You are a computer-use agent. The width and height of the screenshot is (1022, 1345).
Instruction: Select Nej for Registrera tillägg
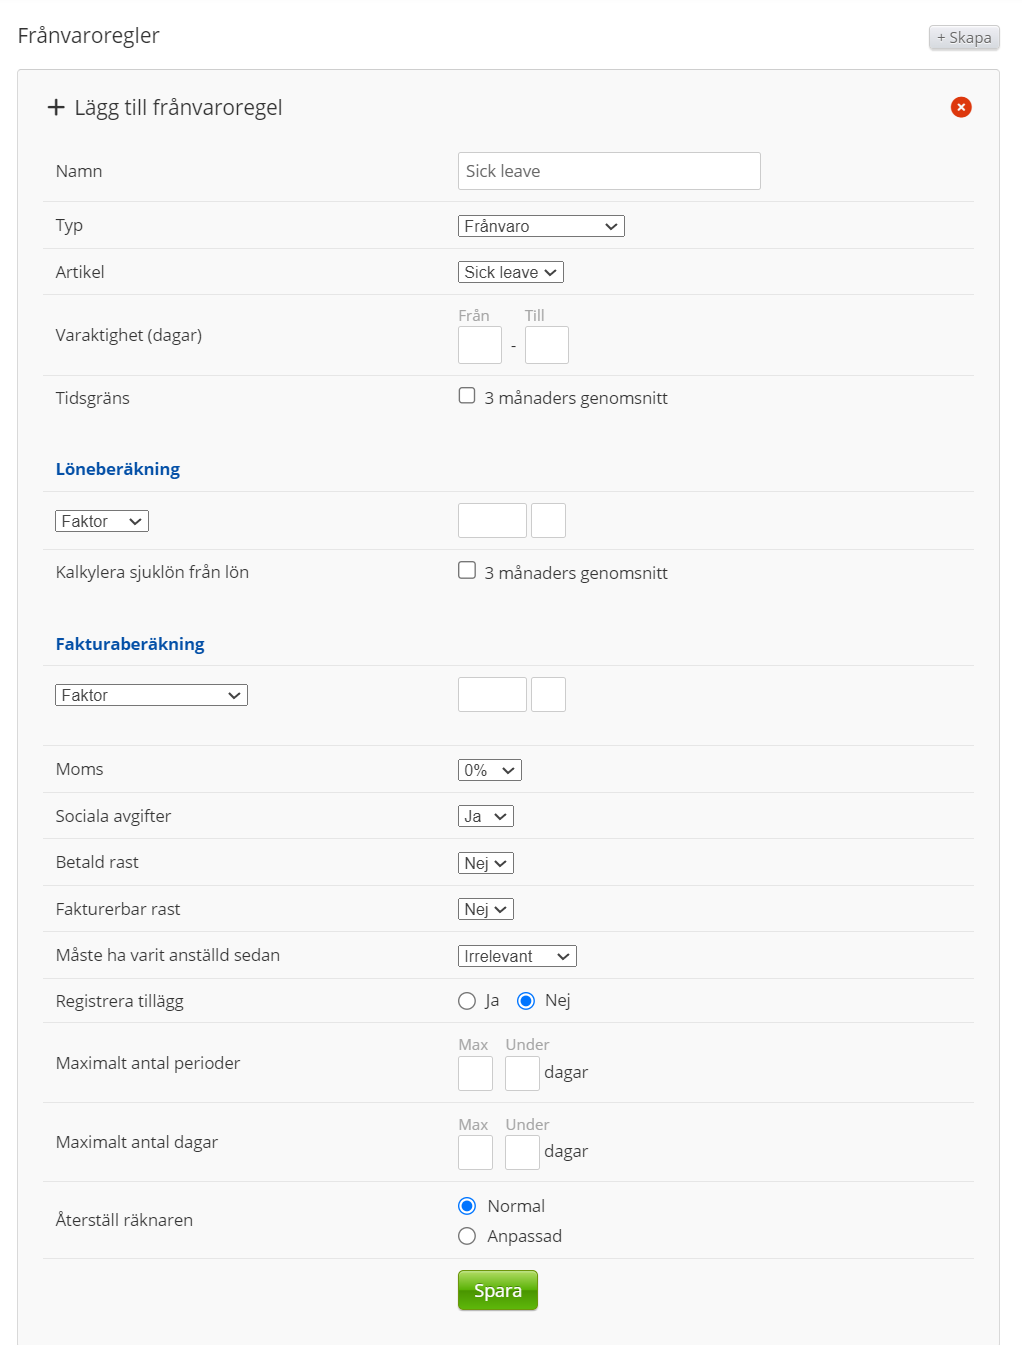click(x=526, y=1001)
